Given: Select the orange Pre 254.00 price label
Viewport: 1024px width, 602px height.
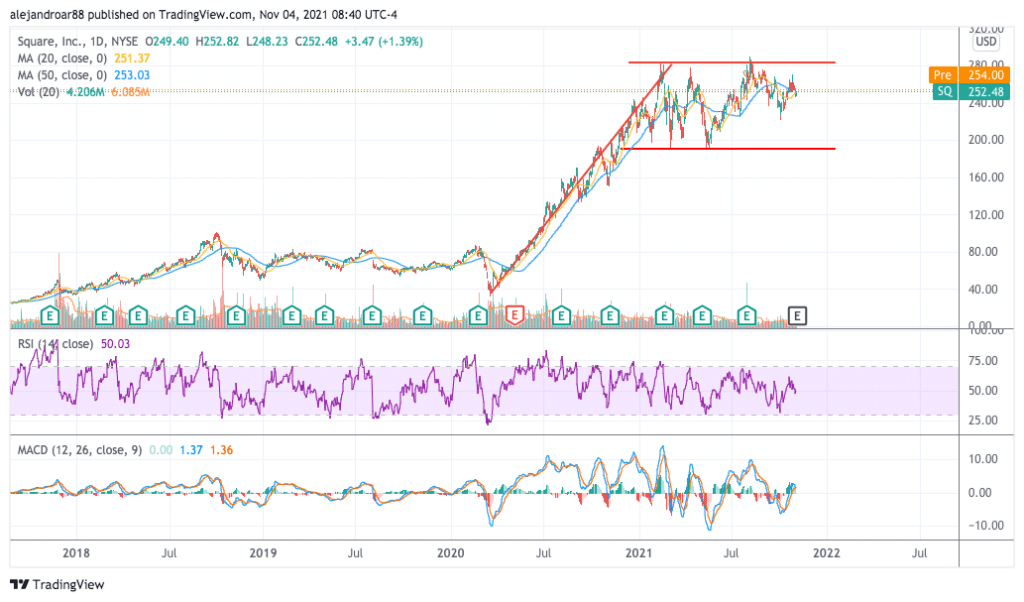Looking at the screenshot, I should point(969,75).
